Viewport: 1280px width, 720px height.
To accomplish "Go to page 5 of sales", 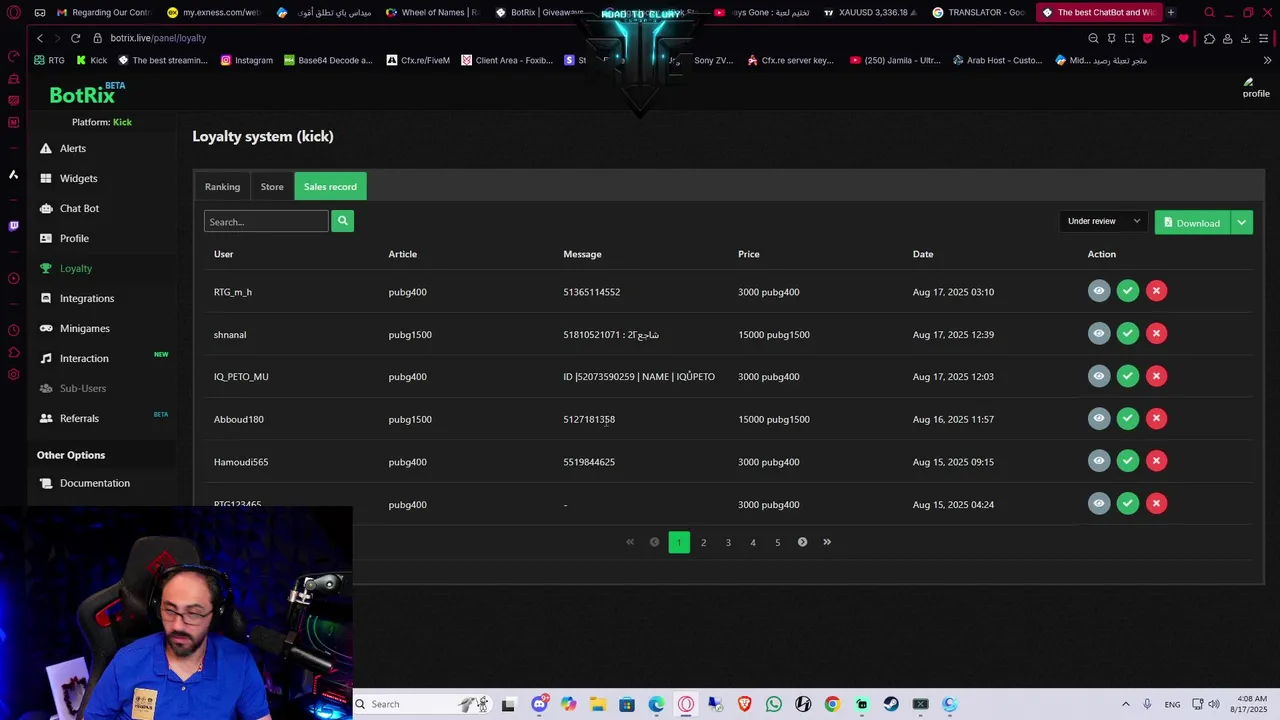I will [x=777, y=542].
